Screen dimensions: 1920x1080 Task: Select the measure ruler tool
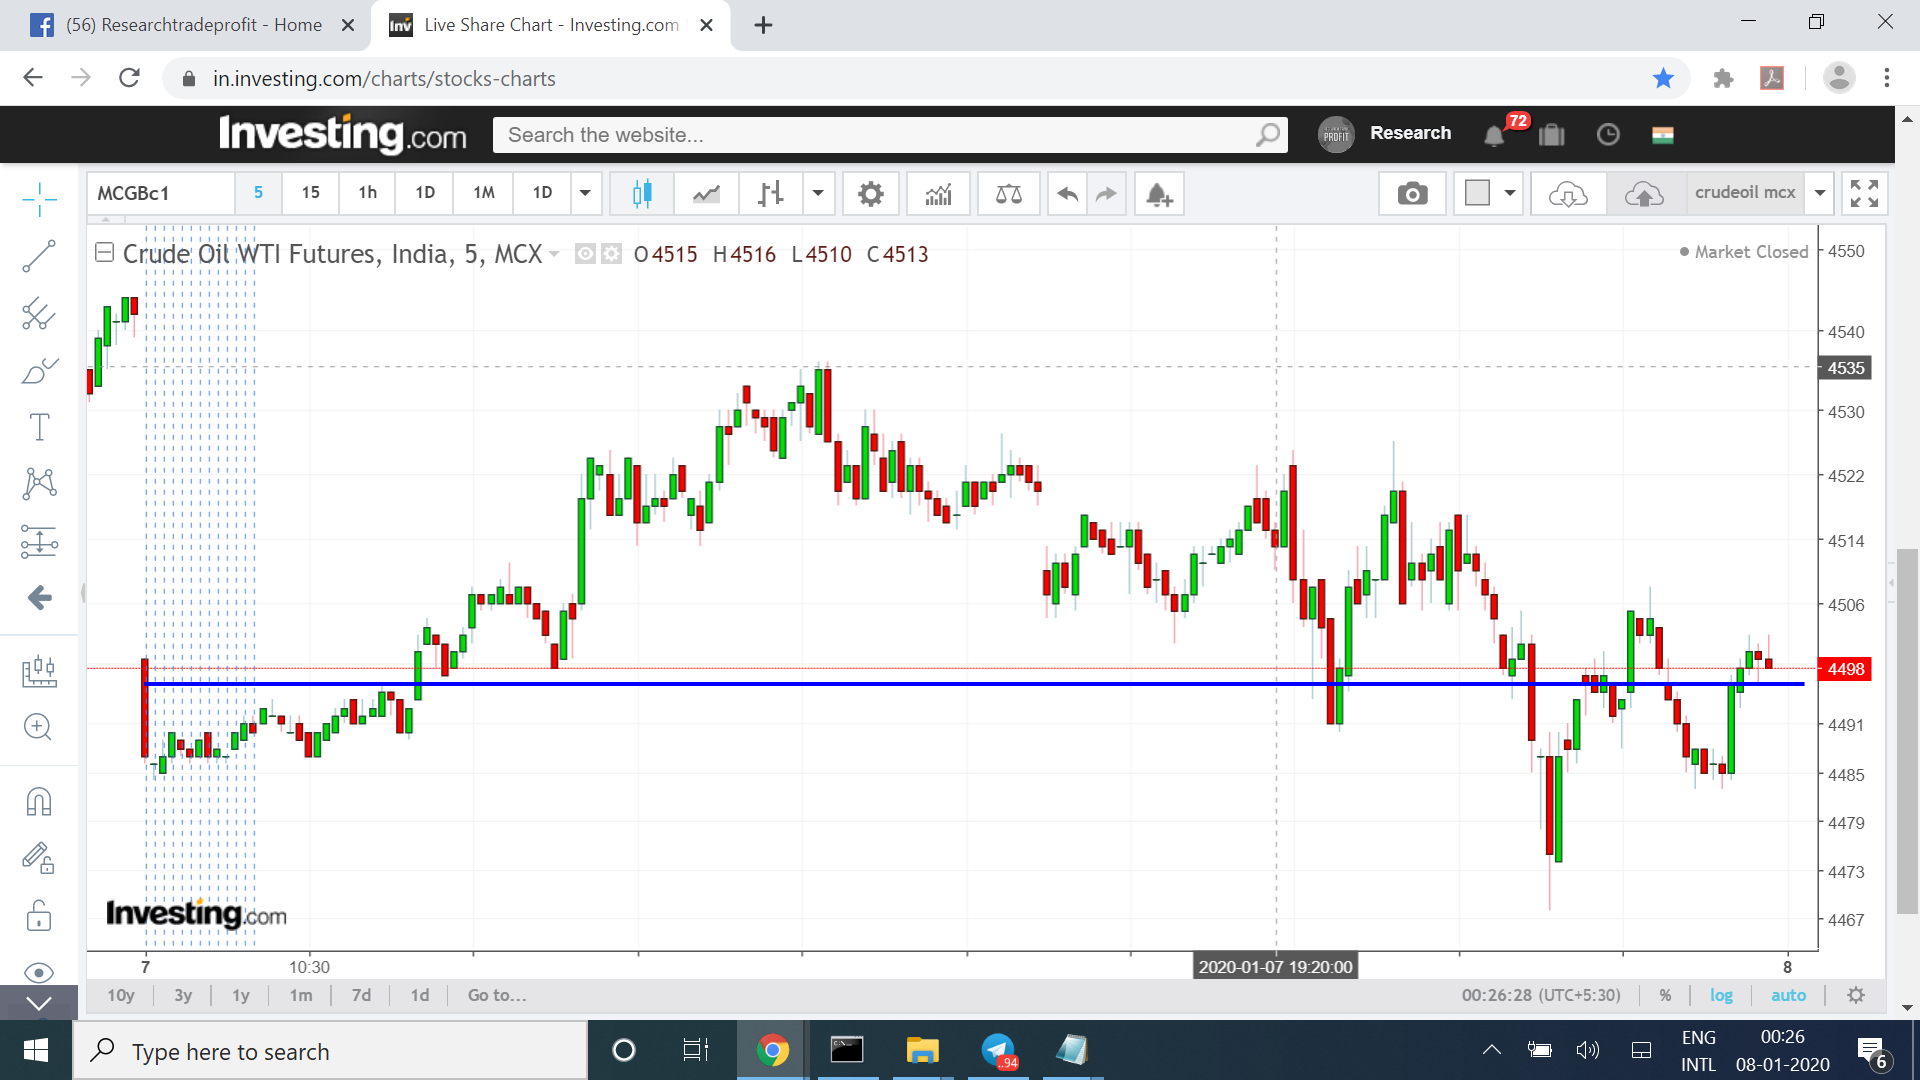(x=39, y=670)
